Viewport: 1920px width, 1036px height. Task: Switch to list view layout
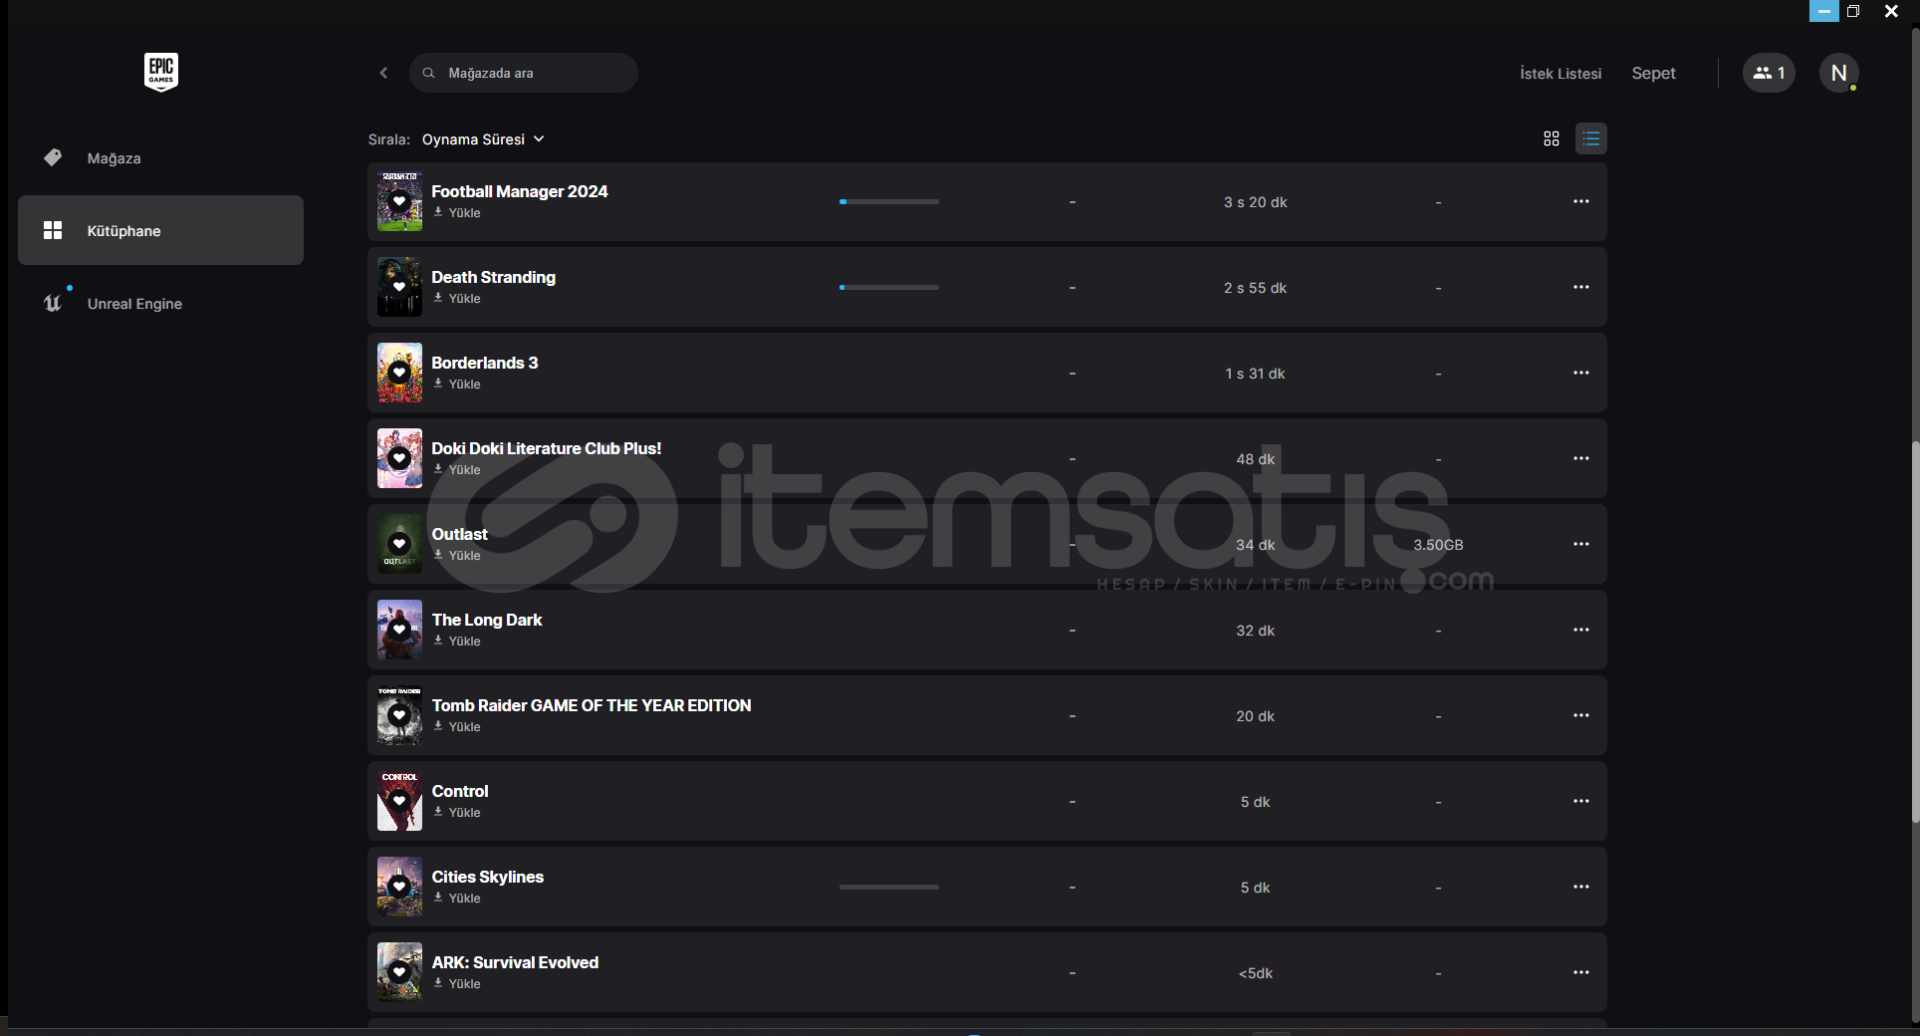click(1591, 139)
